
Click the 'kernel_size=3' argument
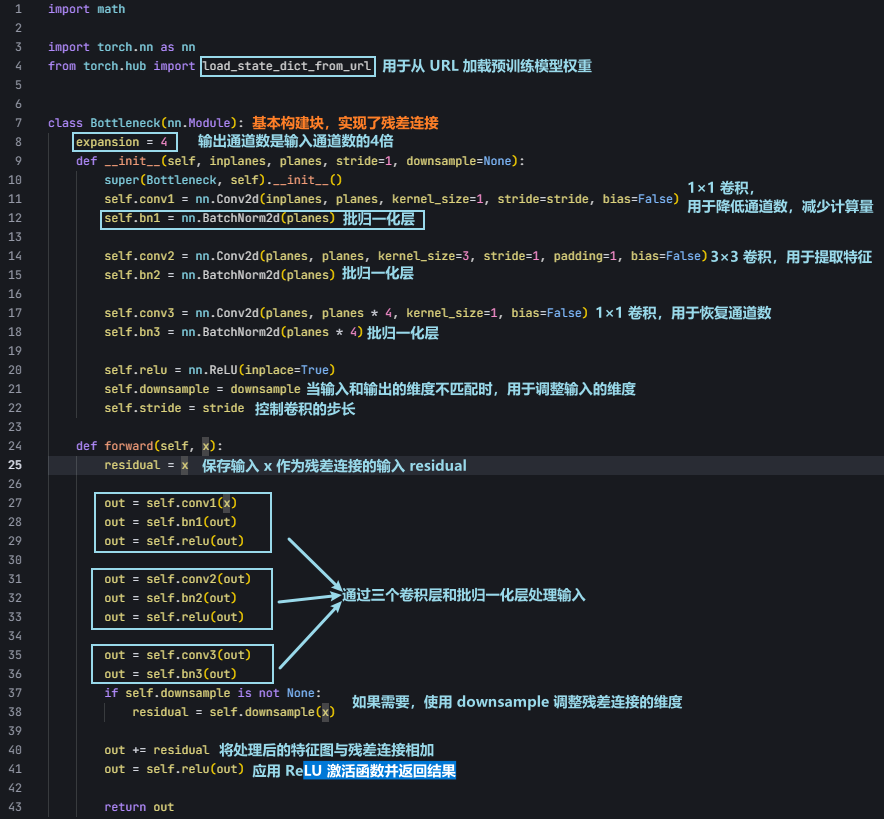tap(423, 256)
